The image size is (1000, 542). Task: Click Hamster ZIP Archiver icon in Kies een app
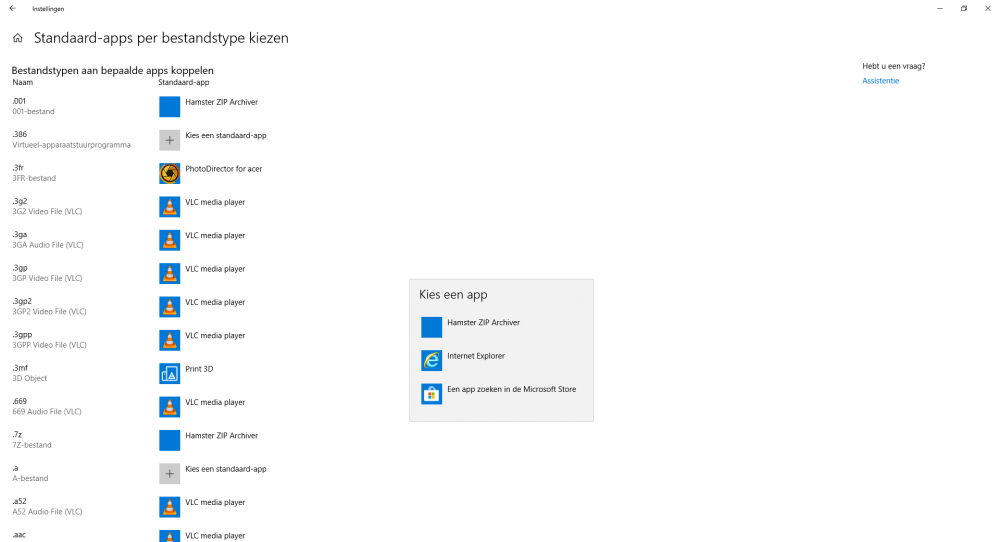(x=432, y=327)
